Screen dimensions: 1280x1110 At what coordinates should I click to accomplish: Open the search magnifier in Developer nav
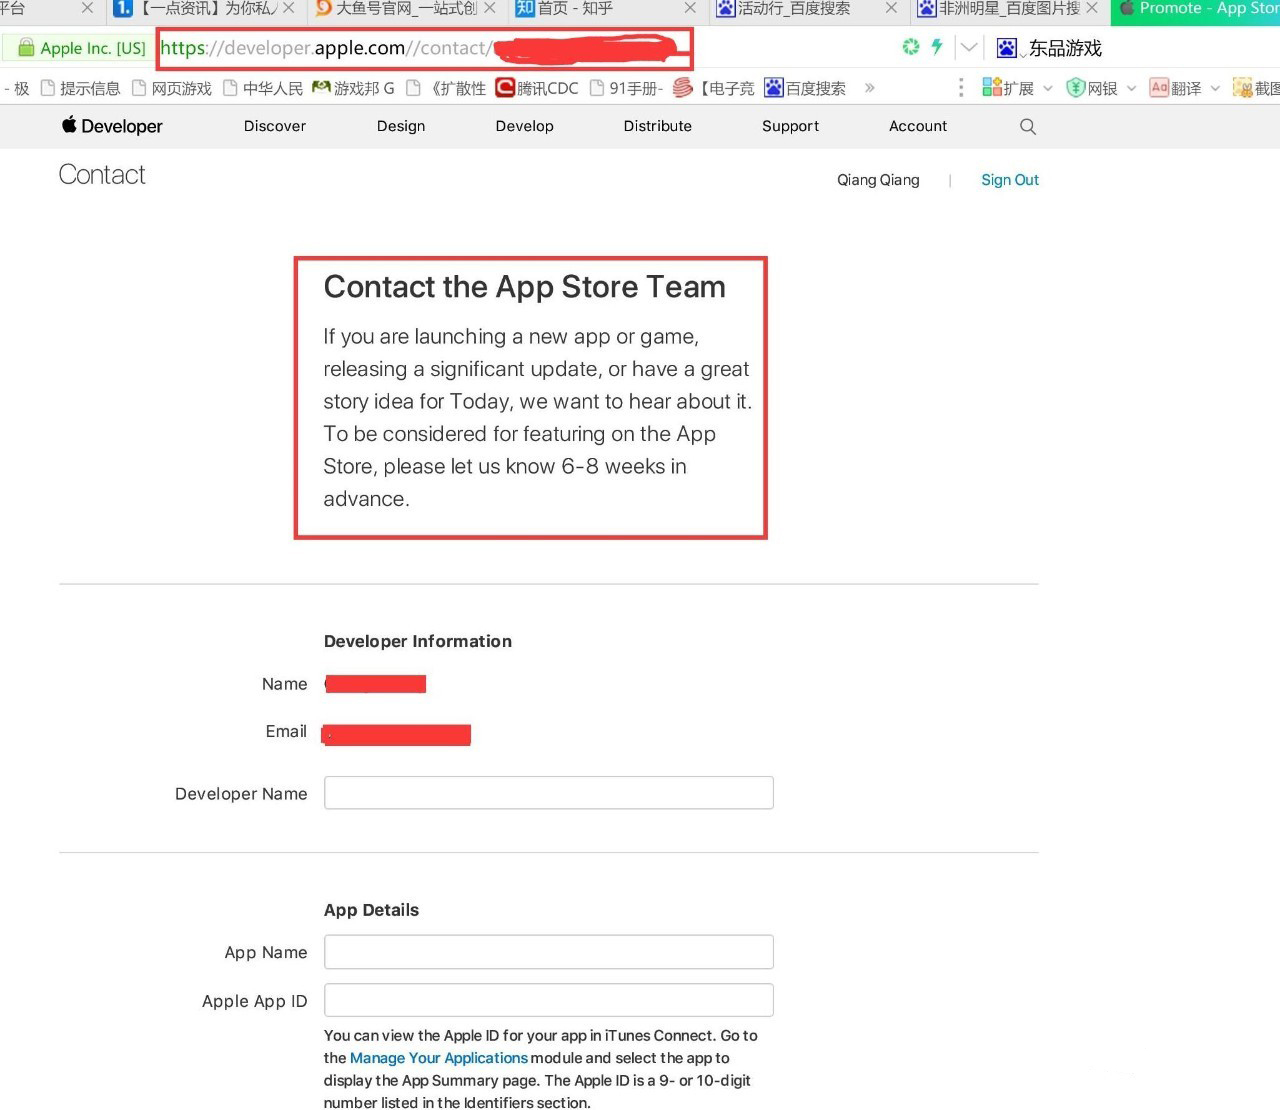click(x=1028, y=126)
